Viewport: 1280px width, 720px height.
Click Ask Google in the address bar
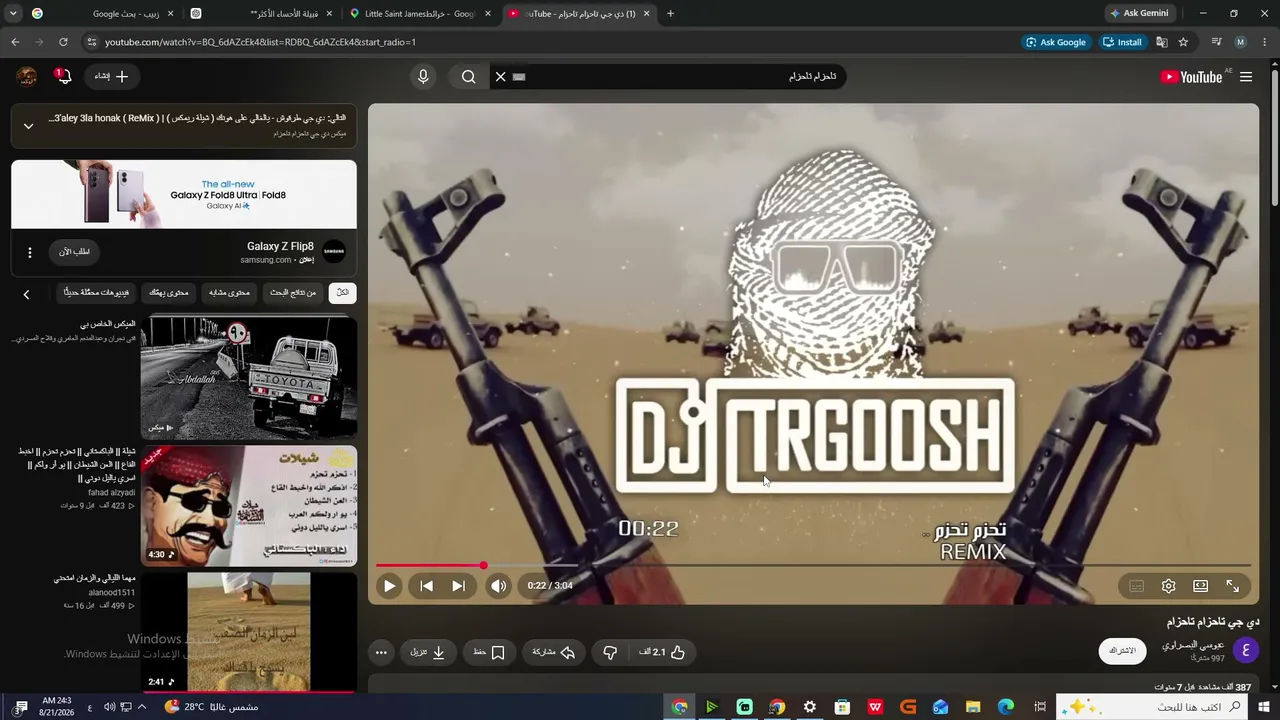click(x=1056, y=42)
